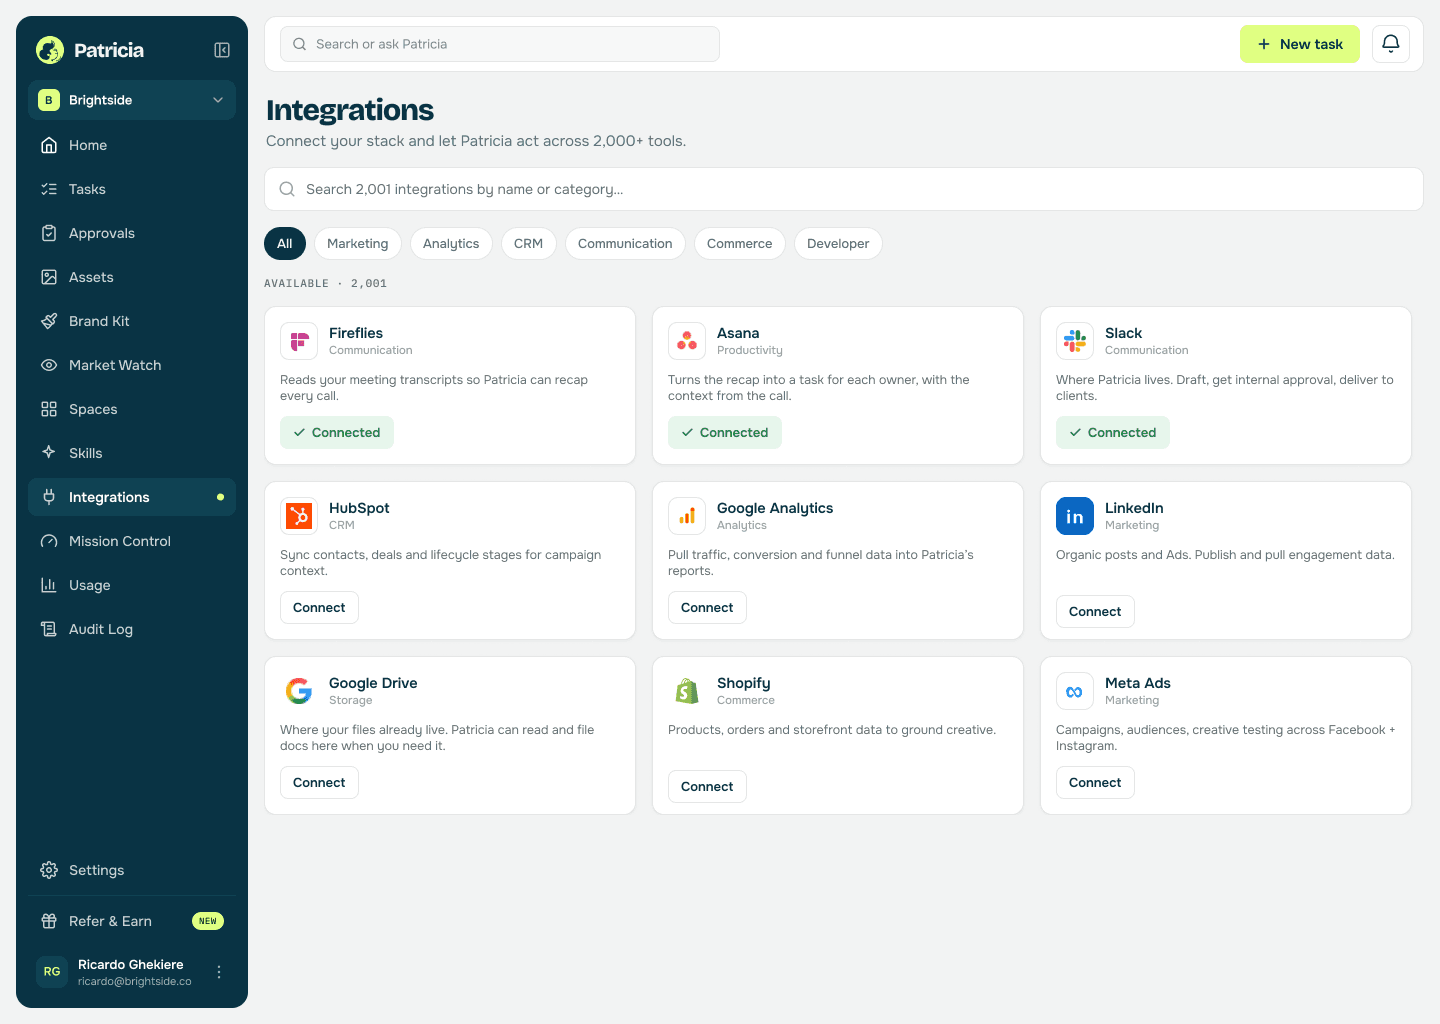
Task: Click the Assets image icon
Action: (49, 277)
